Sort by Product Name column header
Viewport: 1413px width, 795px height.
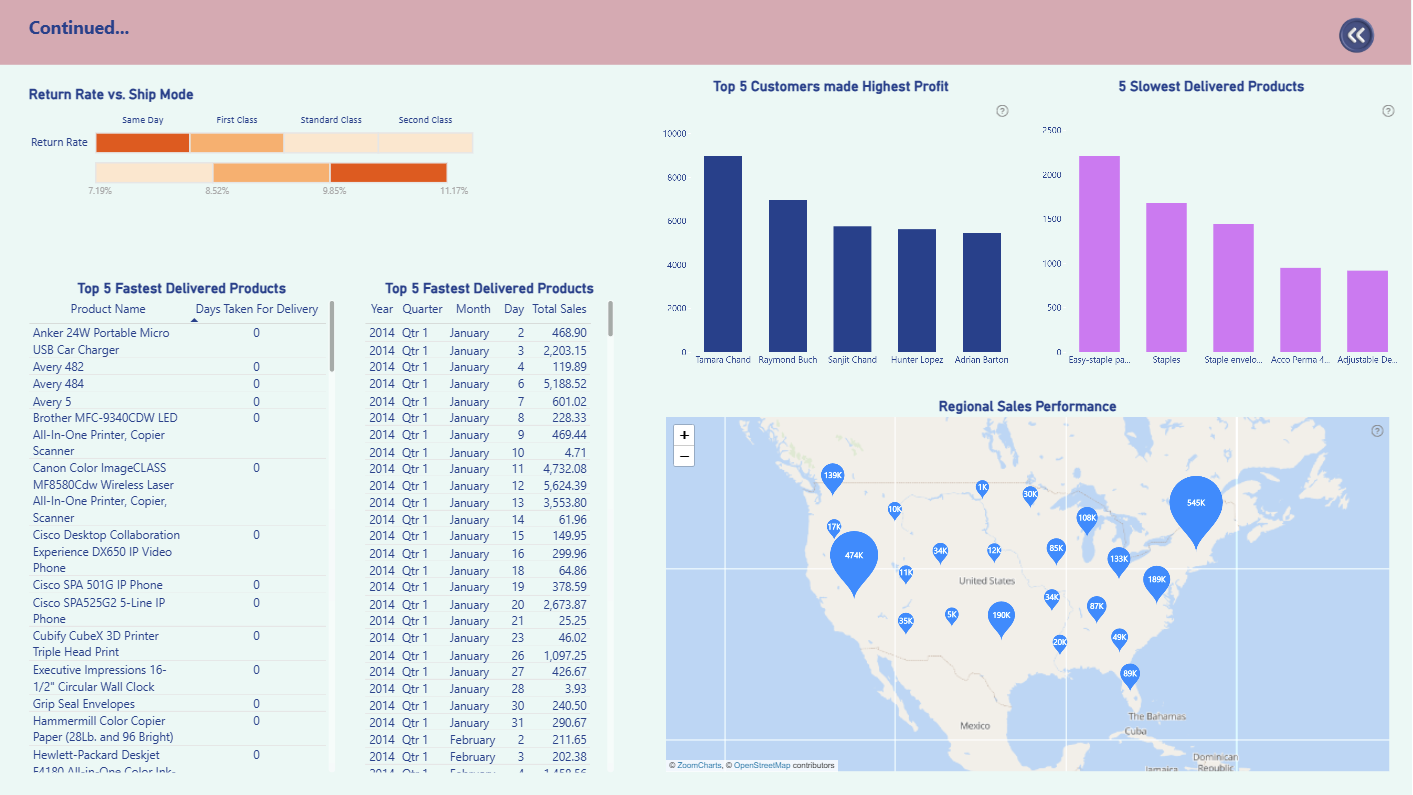108,309
